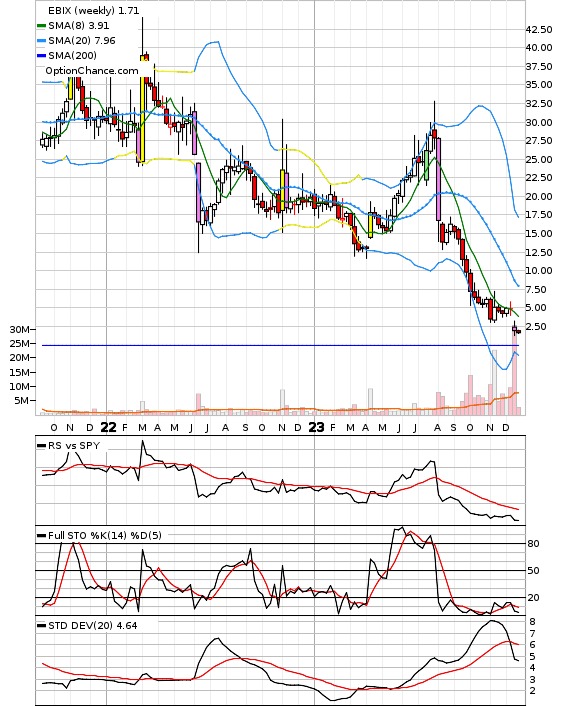
Task: Click the 8 value on the STD DEV scale
Action: [532, 622]
